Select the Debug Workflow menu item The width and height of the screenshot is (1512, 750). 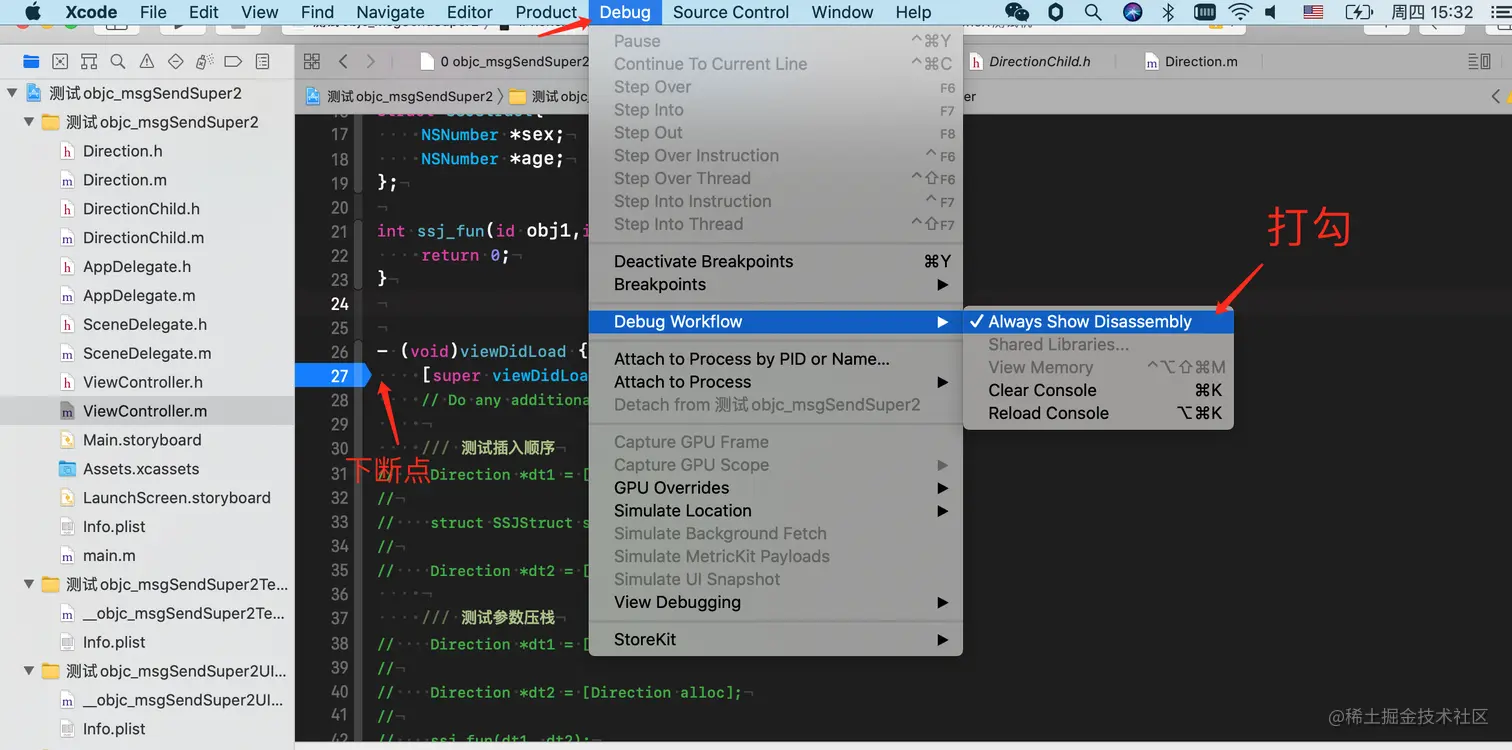[775, 322]
